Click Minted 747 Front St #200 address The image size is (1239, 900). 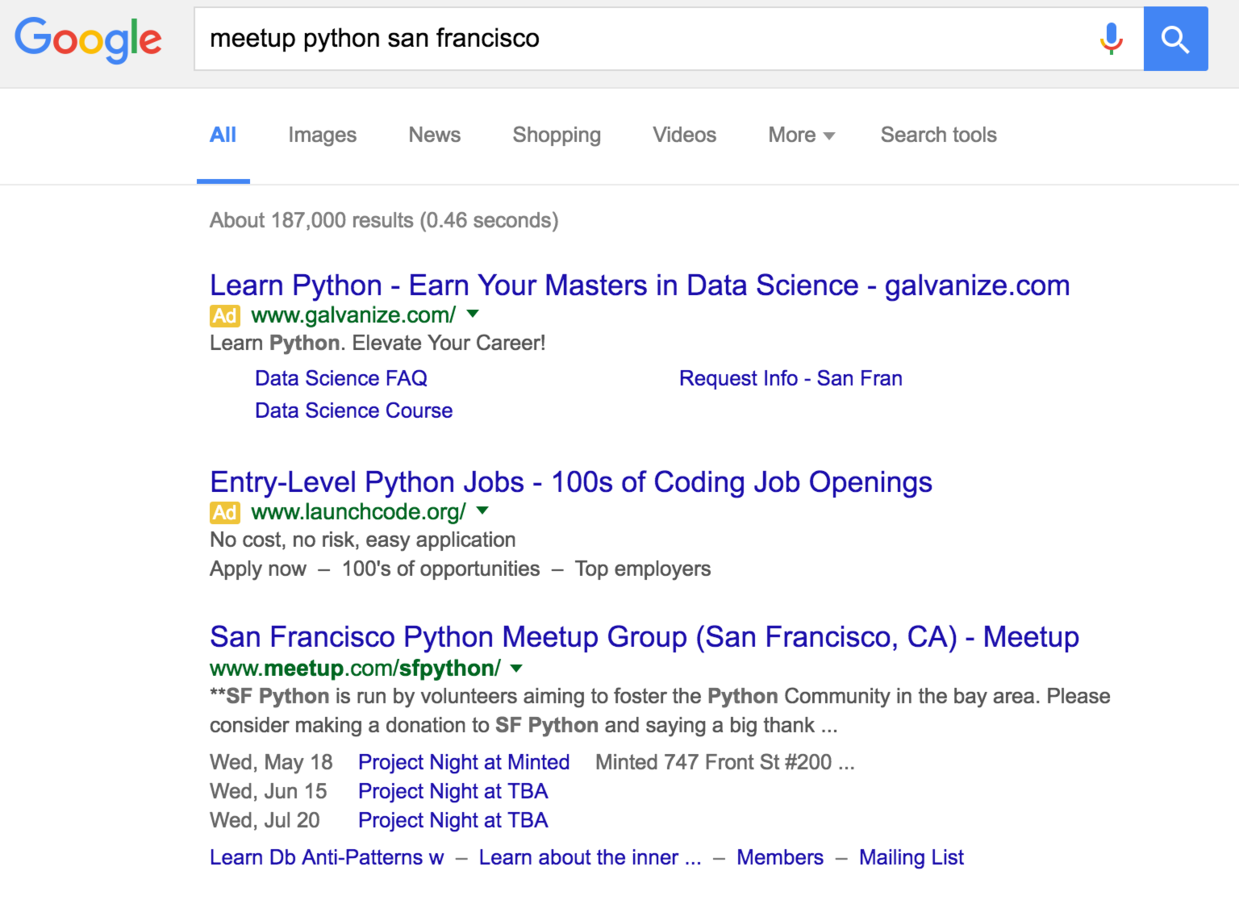coord(725,762)
